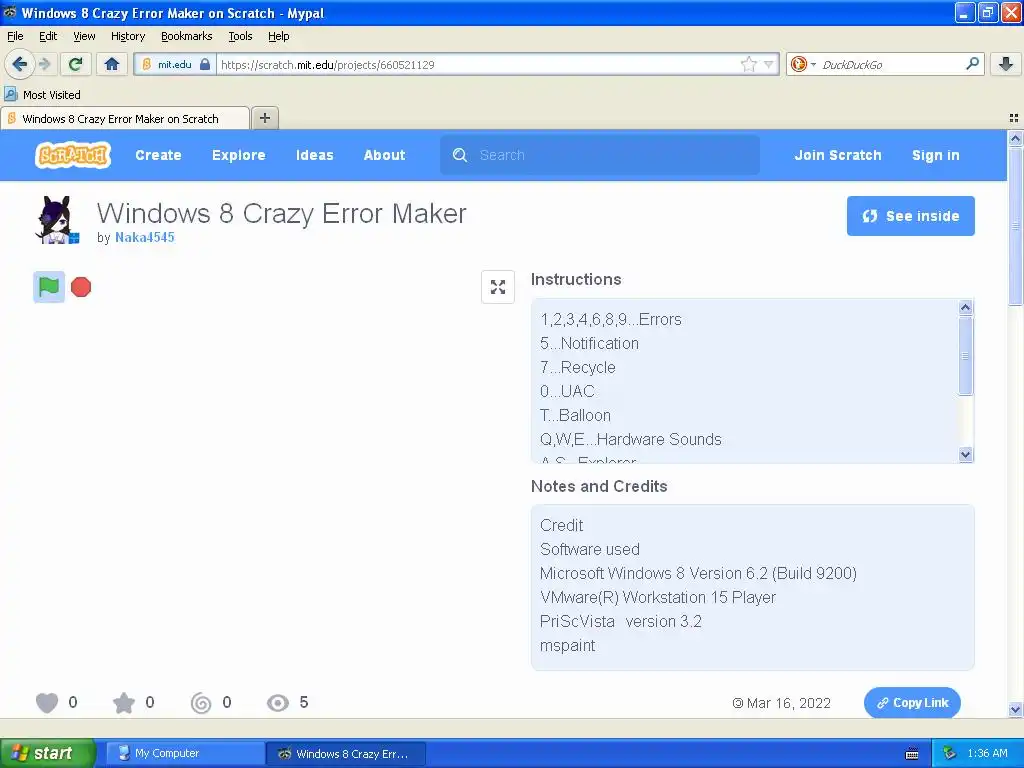Click page scrollbar up arrow
This screenshot has height=768, width=1024.
tap(1015, 138)
